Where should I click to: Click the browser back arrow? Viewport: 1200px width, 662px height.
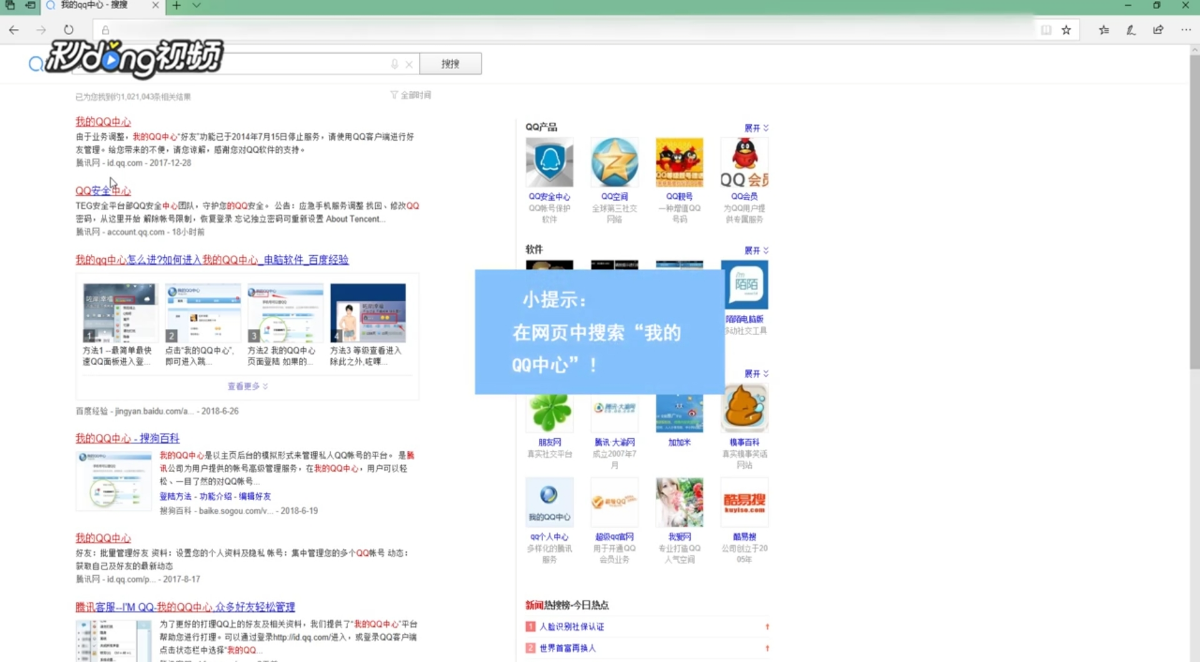[x=14, y=30]
